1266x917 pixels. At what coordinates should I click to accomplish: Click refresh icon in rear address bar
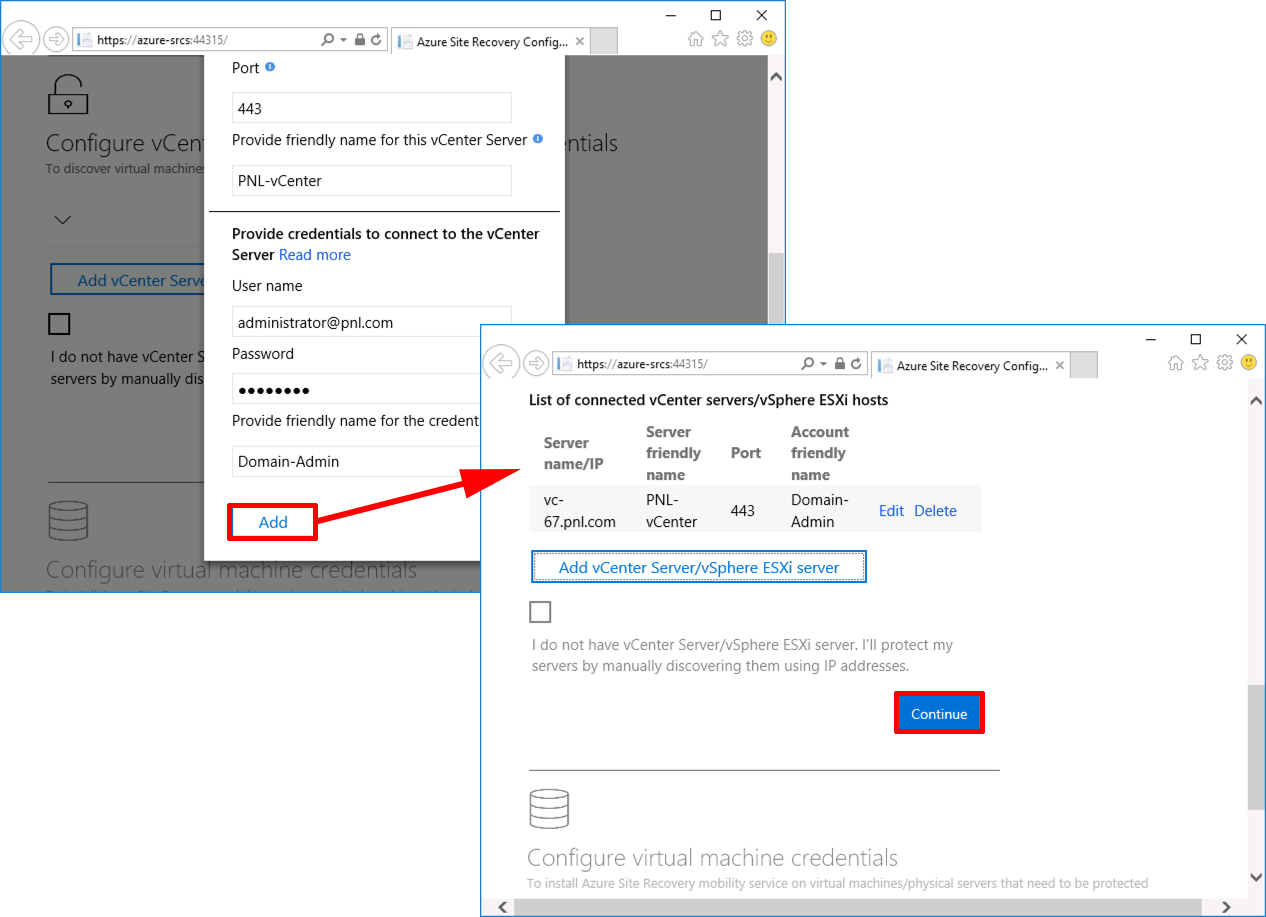click(376, 40)
